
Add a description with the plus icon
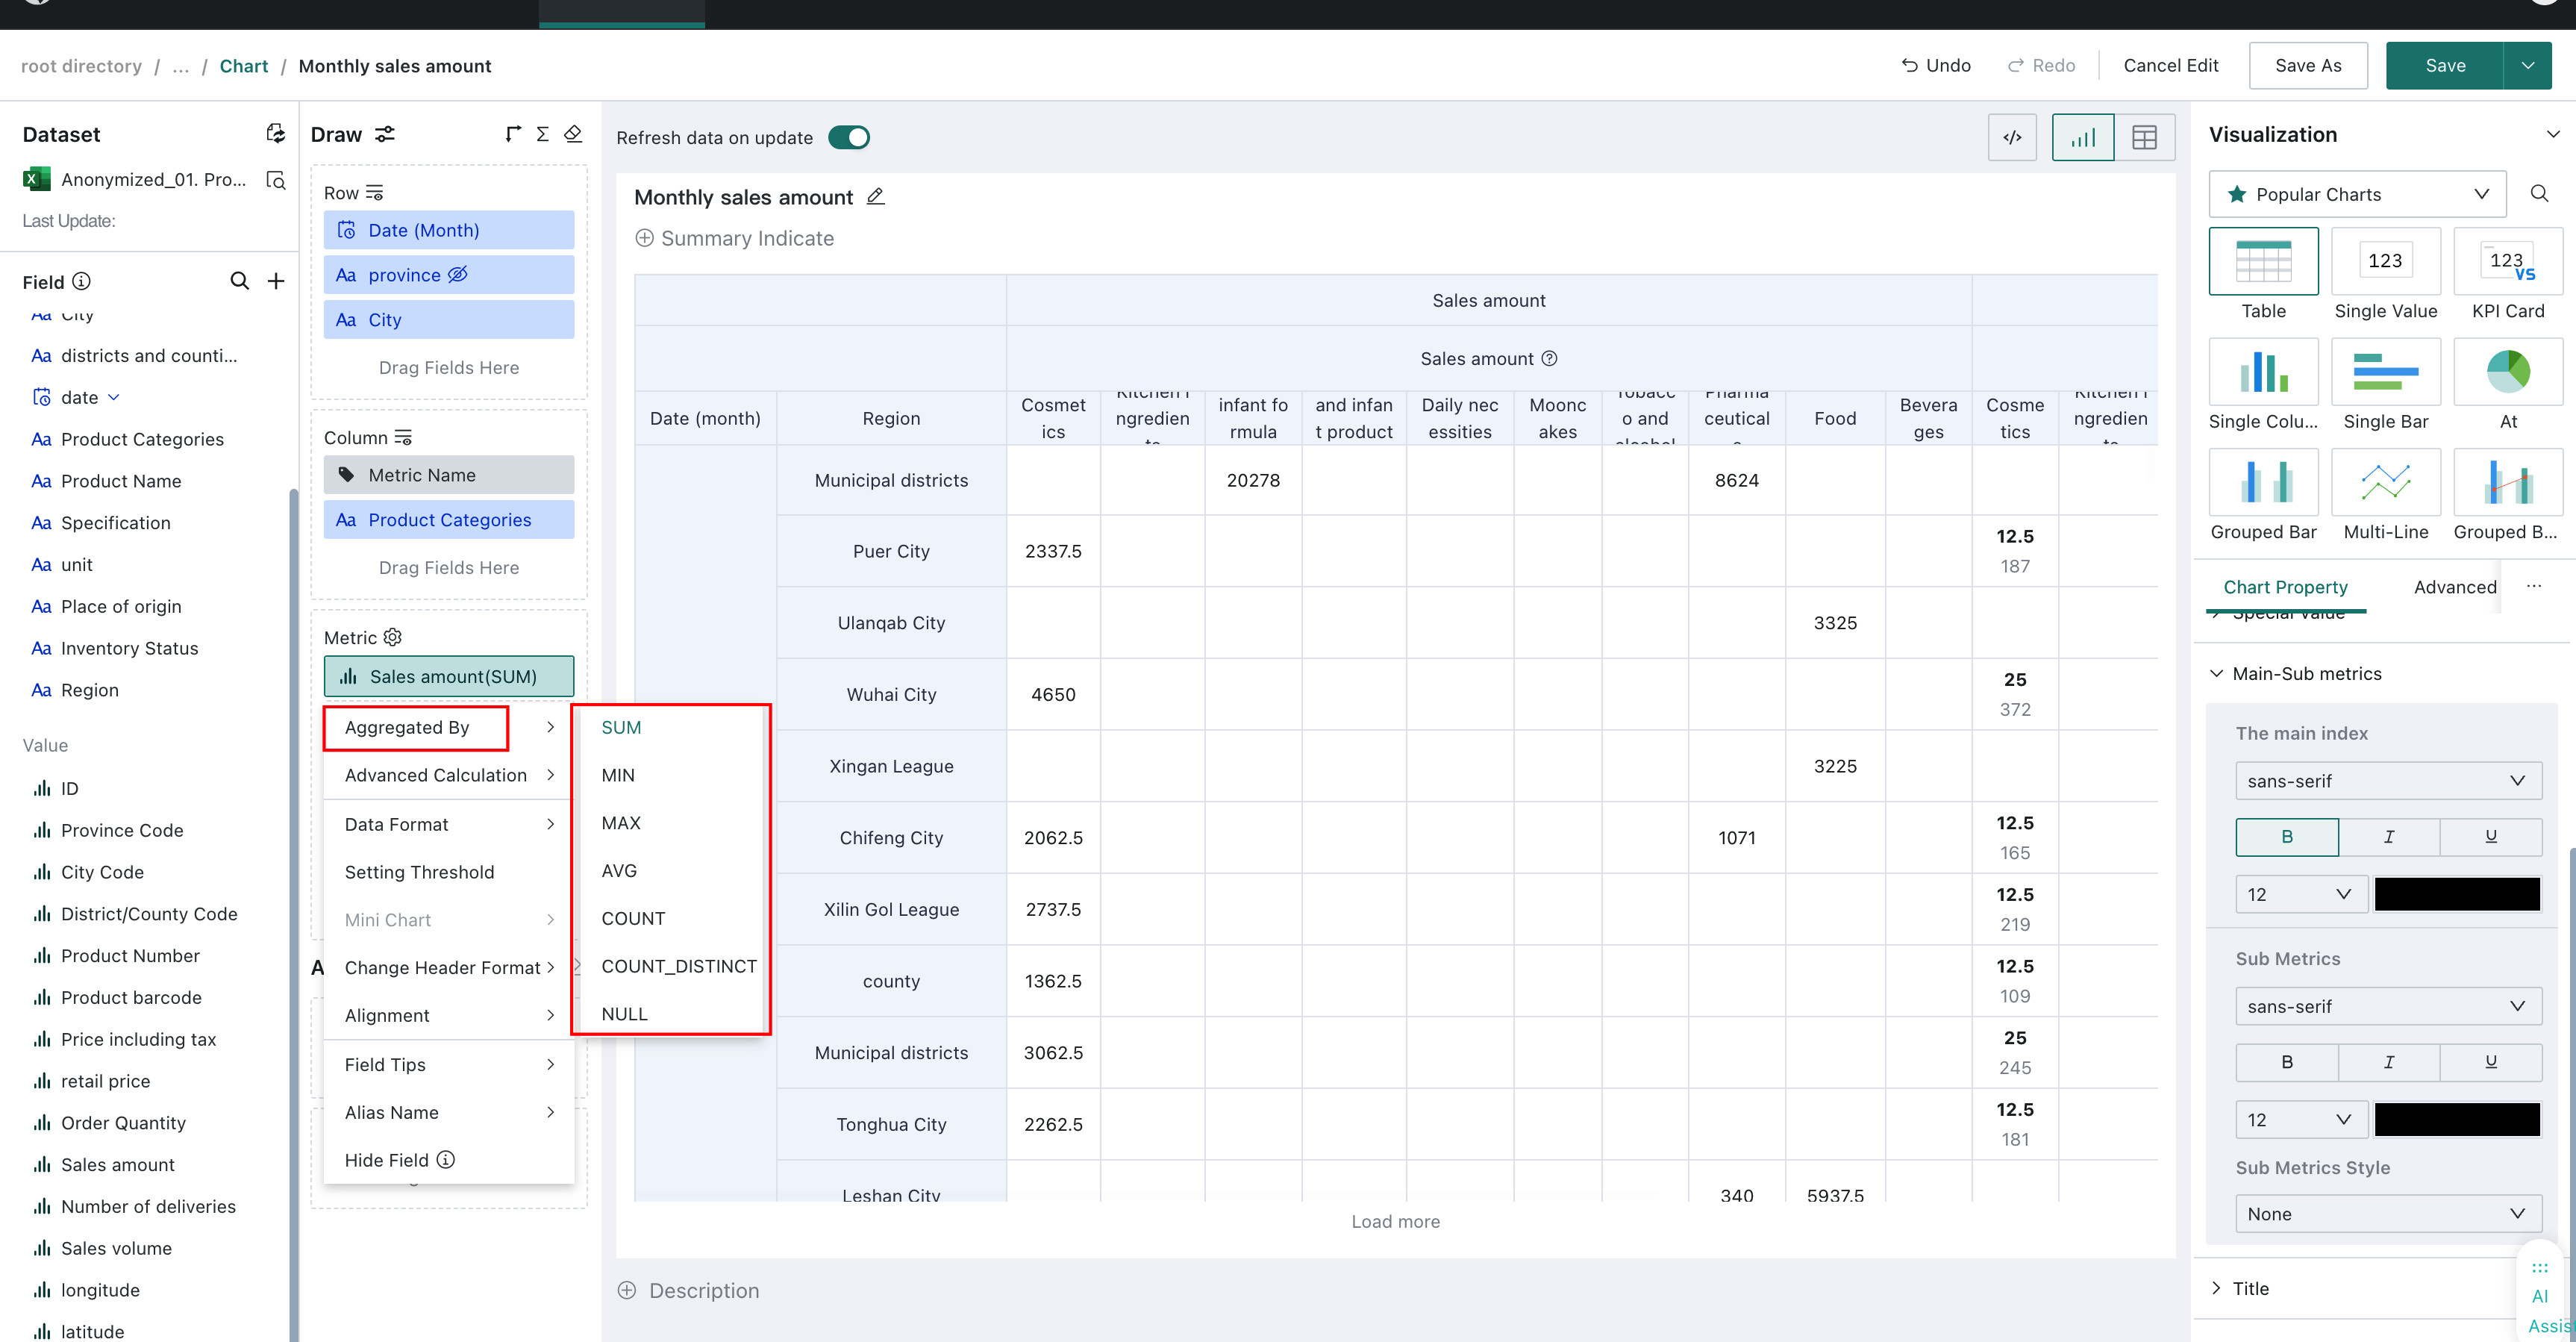point(627,1290)
